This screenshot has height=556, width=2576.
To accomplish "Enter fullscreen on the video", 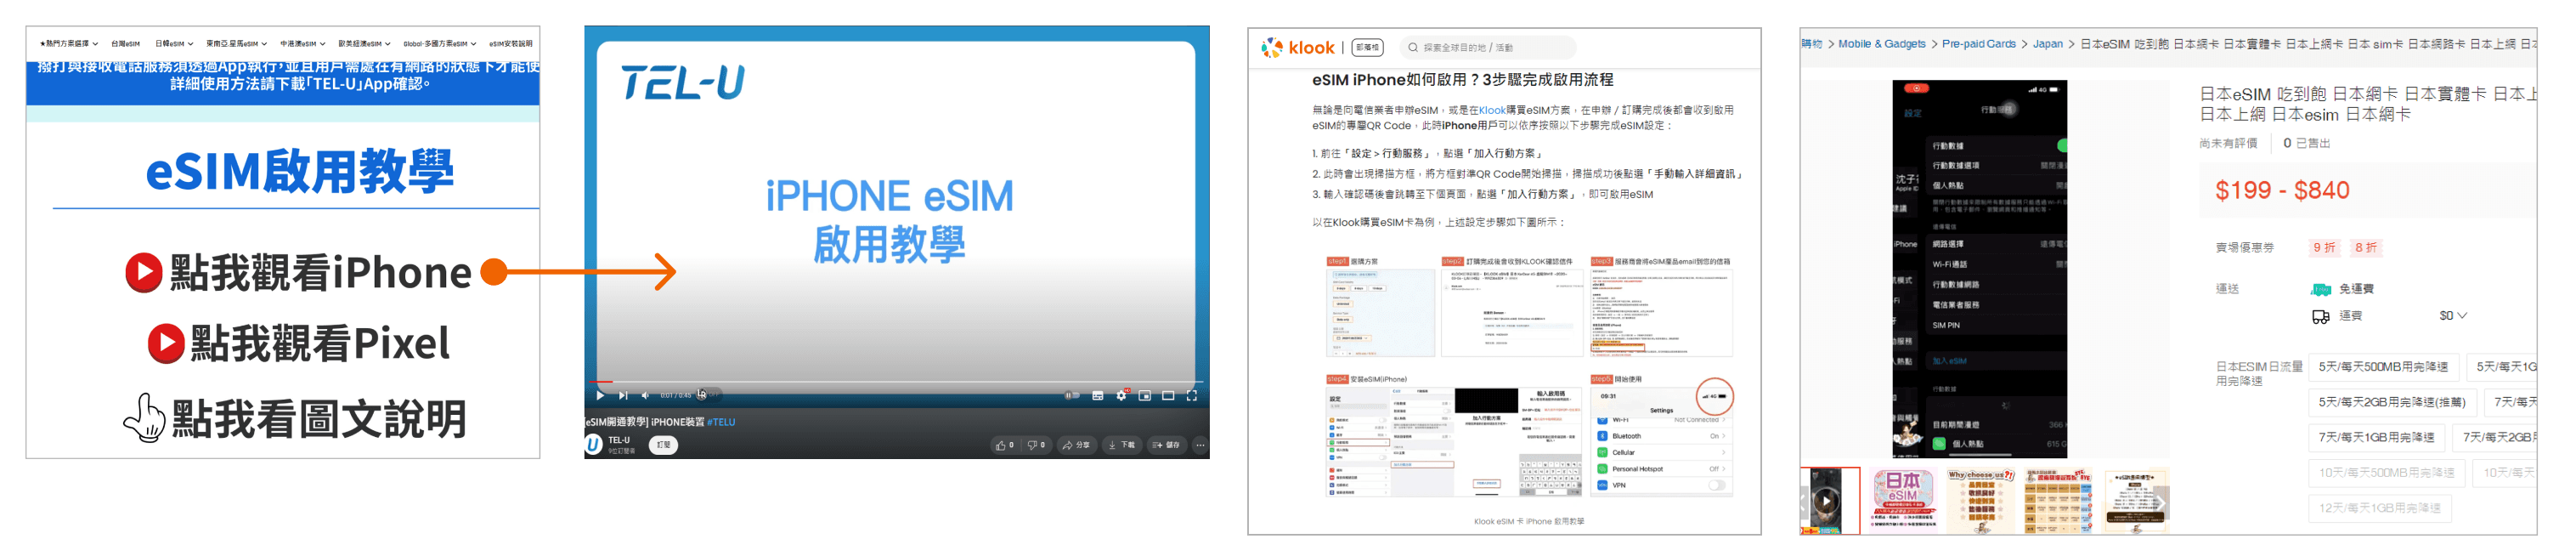I will tap(1191, 395).
